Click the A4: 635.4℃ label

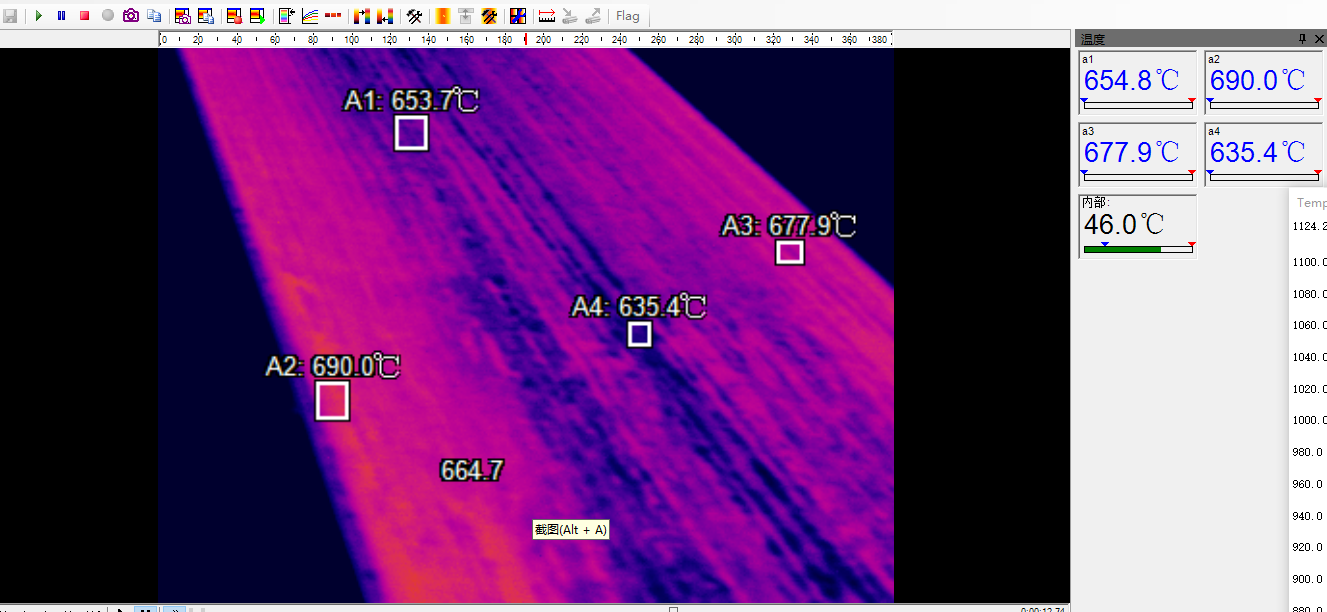(x=639, y=307)
